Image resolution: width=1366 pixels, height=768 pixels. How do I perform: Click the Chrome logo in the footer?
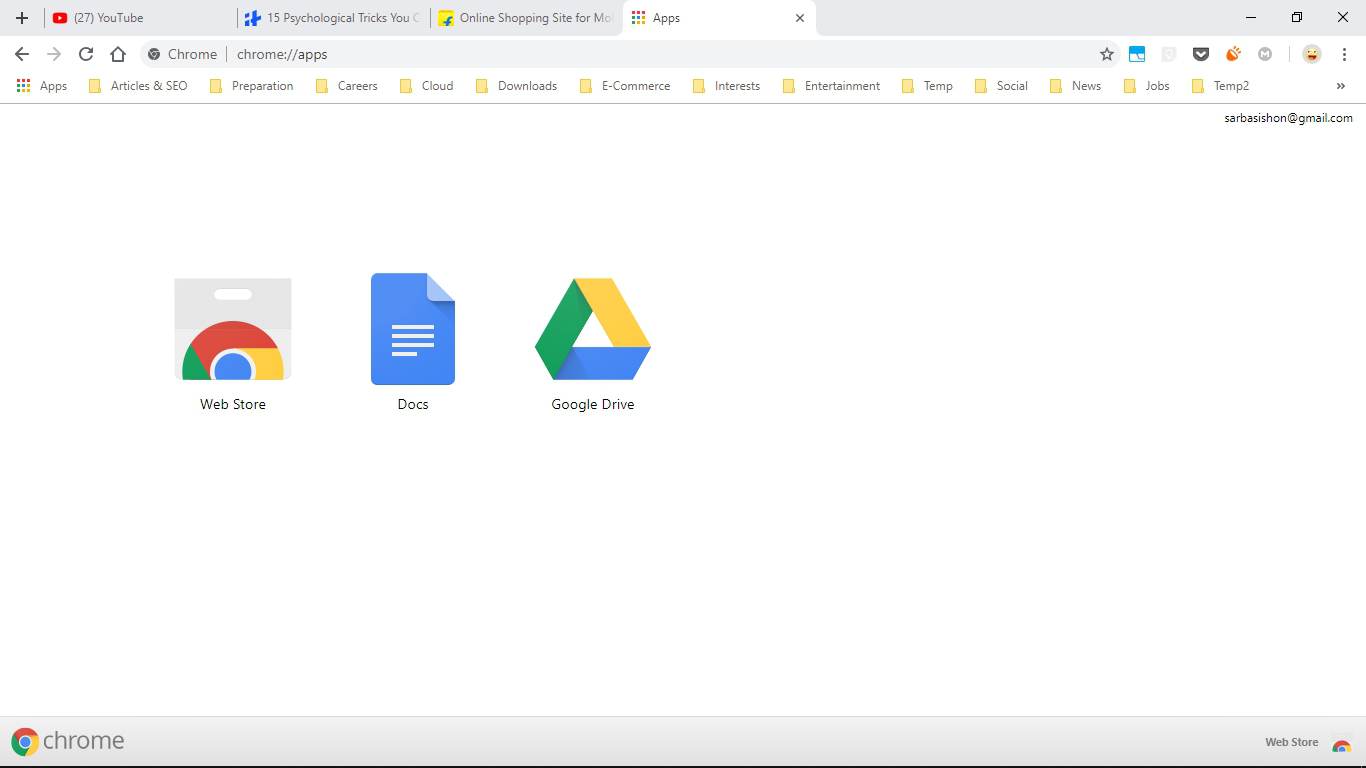coord(68,741)
